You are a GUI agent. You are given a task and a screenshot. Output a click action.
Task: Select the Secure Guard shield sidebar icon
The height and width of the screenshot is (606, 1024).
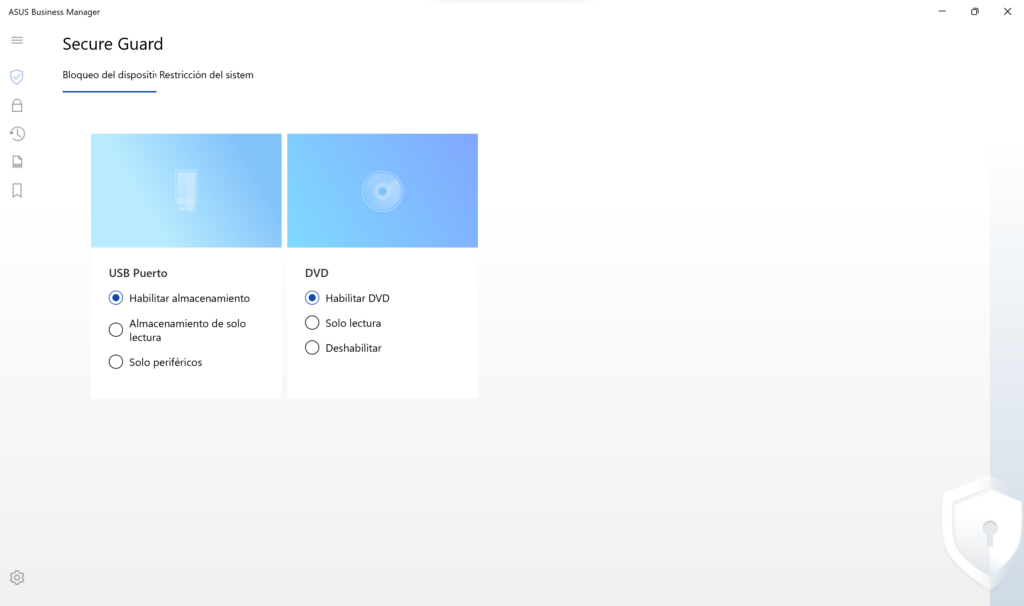pyautogui.click(x=17, y=77)
